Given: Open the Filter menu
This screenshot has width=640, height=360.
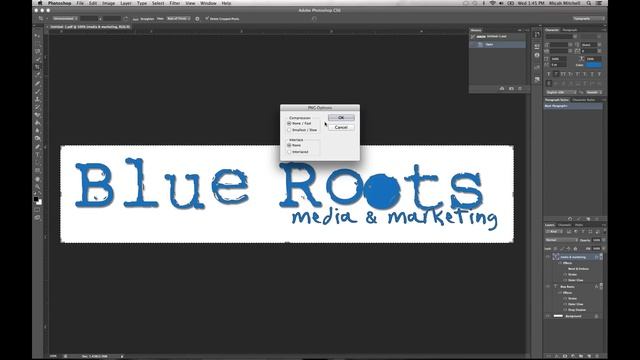Looking at the screenshot, I should tap(175, 3).
